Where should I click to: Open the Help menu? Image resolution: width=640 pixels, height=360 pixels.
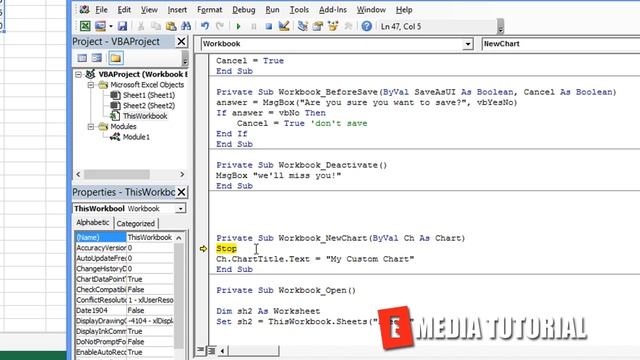click(404, 9)
